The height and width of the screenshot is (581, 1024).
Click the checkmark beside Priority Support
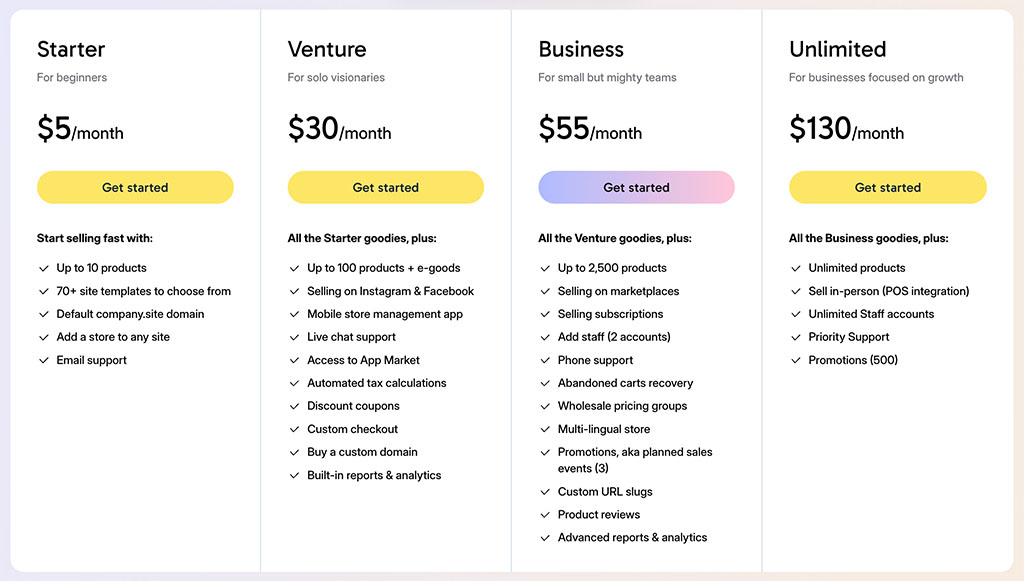point(794,337)
